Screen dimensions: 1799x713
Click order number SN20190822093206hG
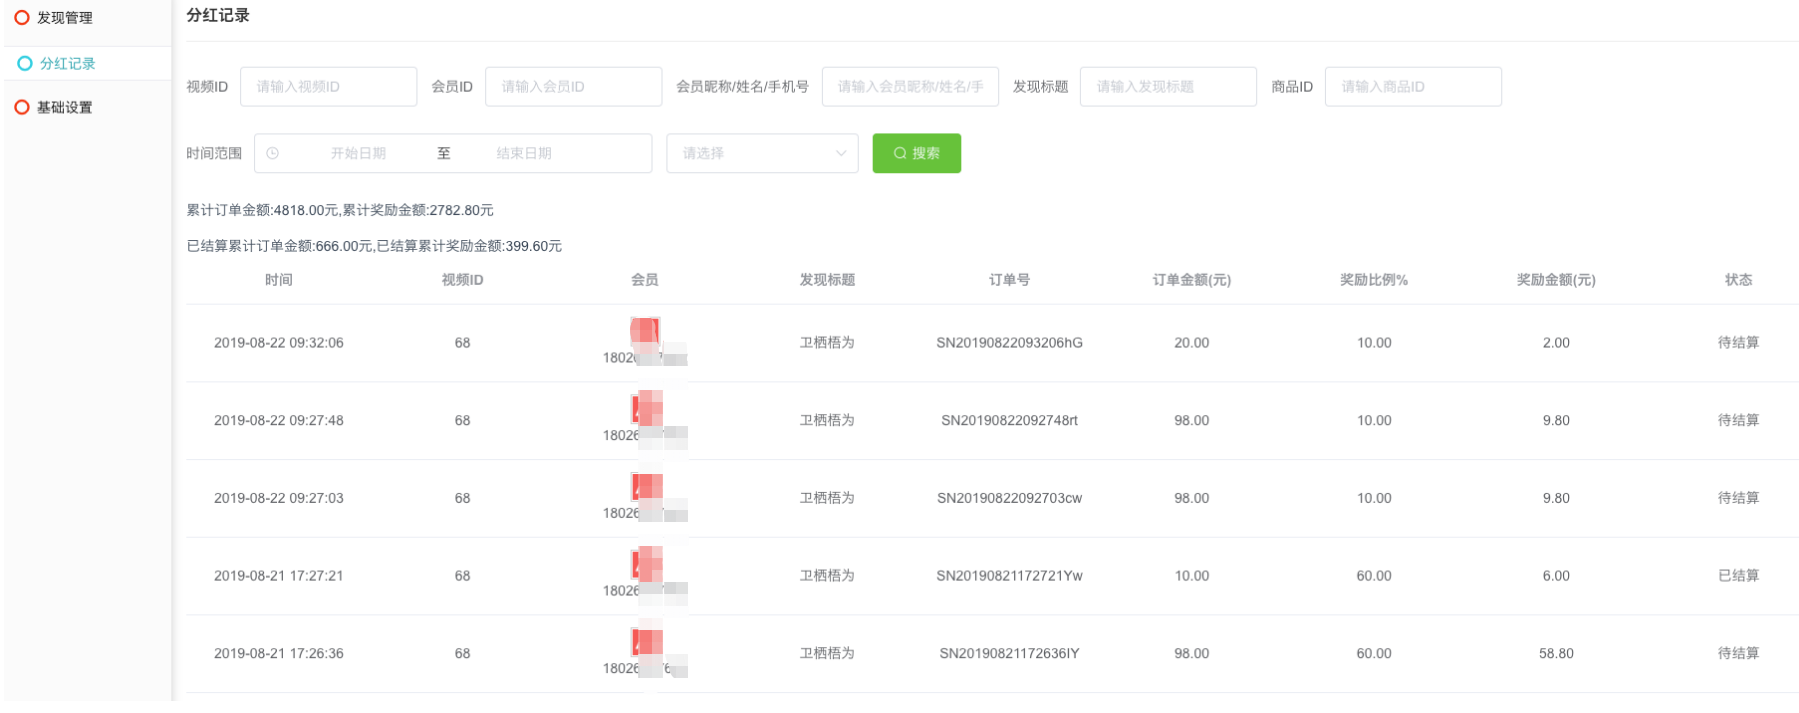pos(1009,343)
